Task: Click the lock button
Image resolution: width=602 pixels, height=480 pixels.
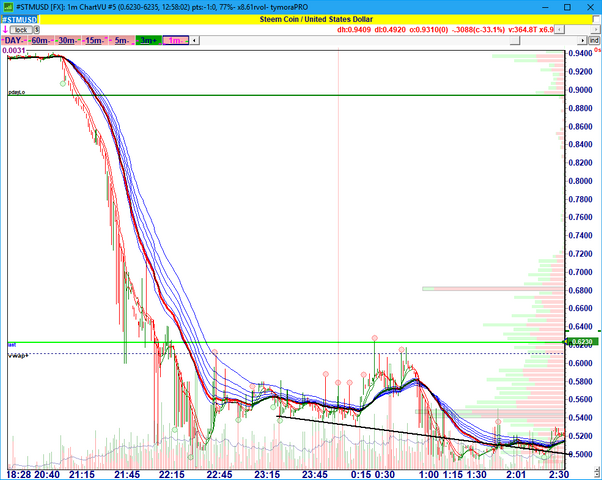Action: tap(21, 30)
